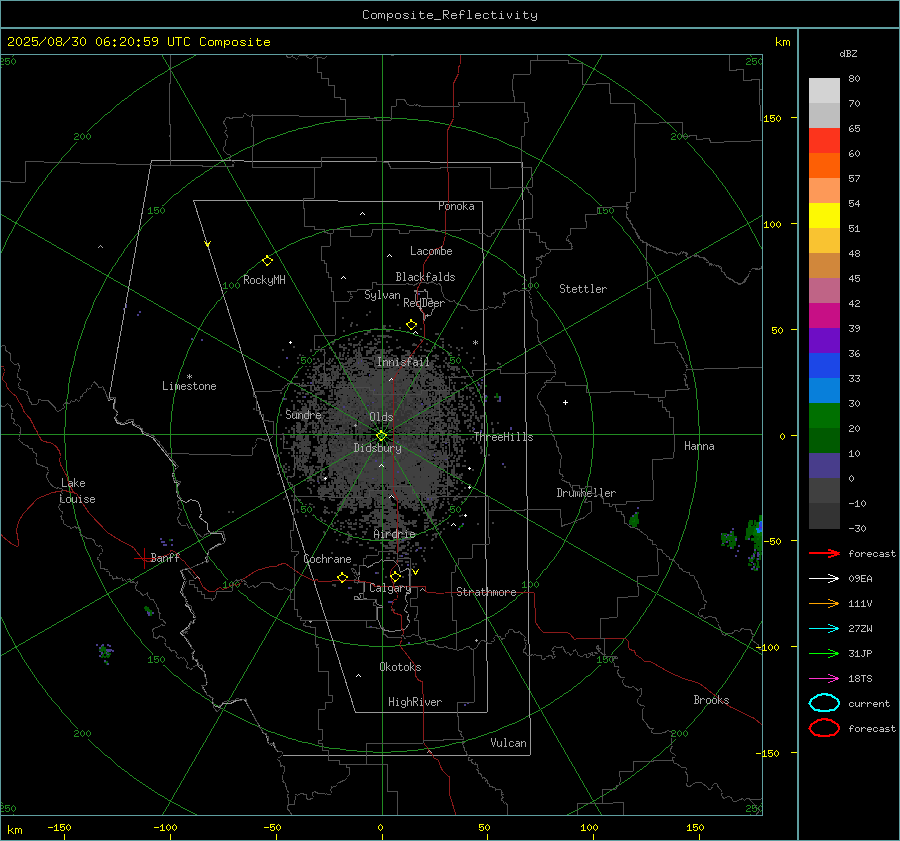Click the magenta 18TS arrow legend icon
This screenshot has width=900, height=841.
[x=824, y=679]
